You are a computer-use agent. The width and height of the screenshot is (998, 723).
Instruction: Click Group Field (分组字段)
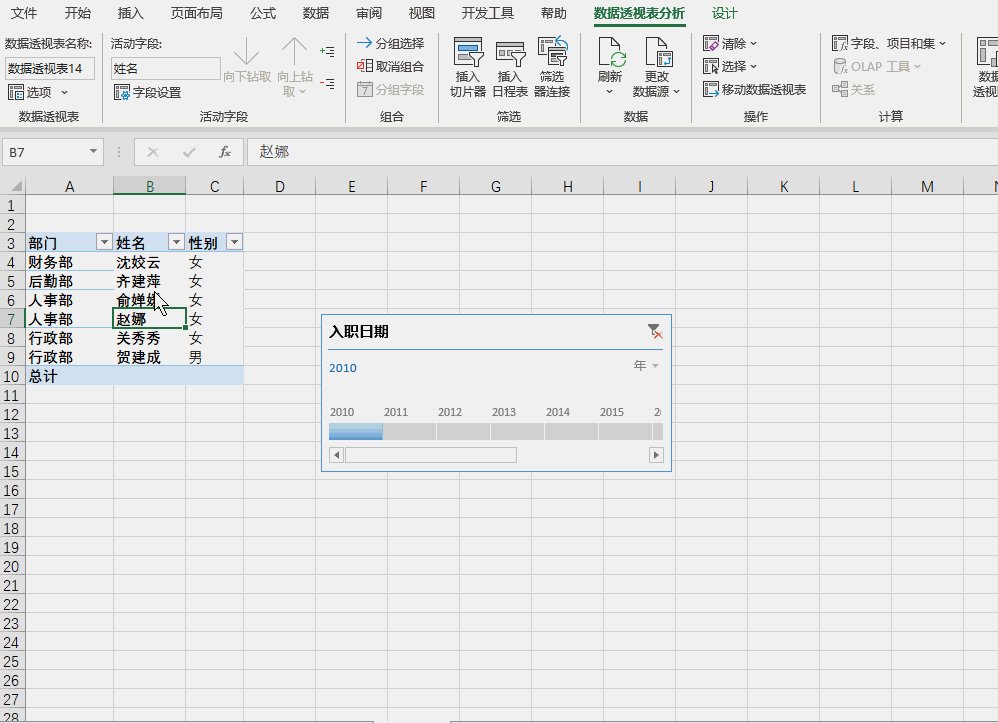(x=390, y=90)
